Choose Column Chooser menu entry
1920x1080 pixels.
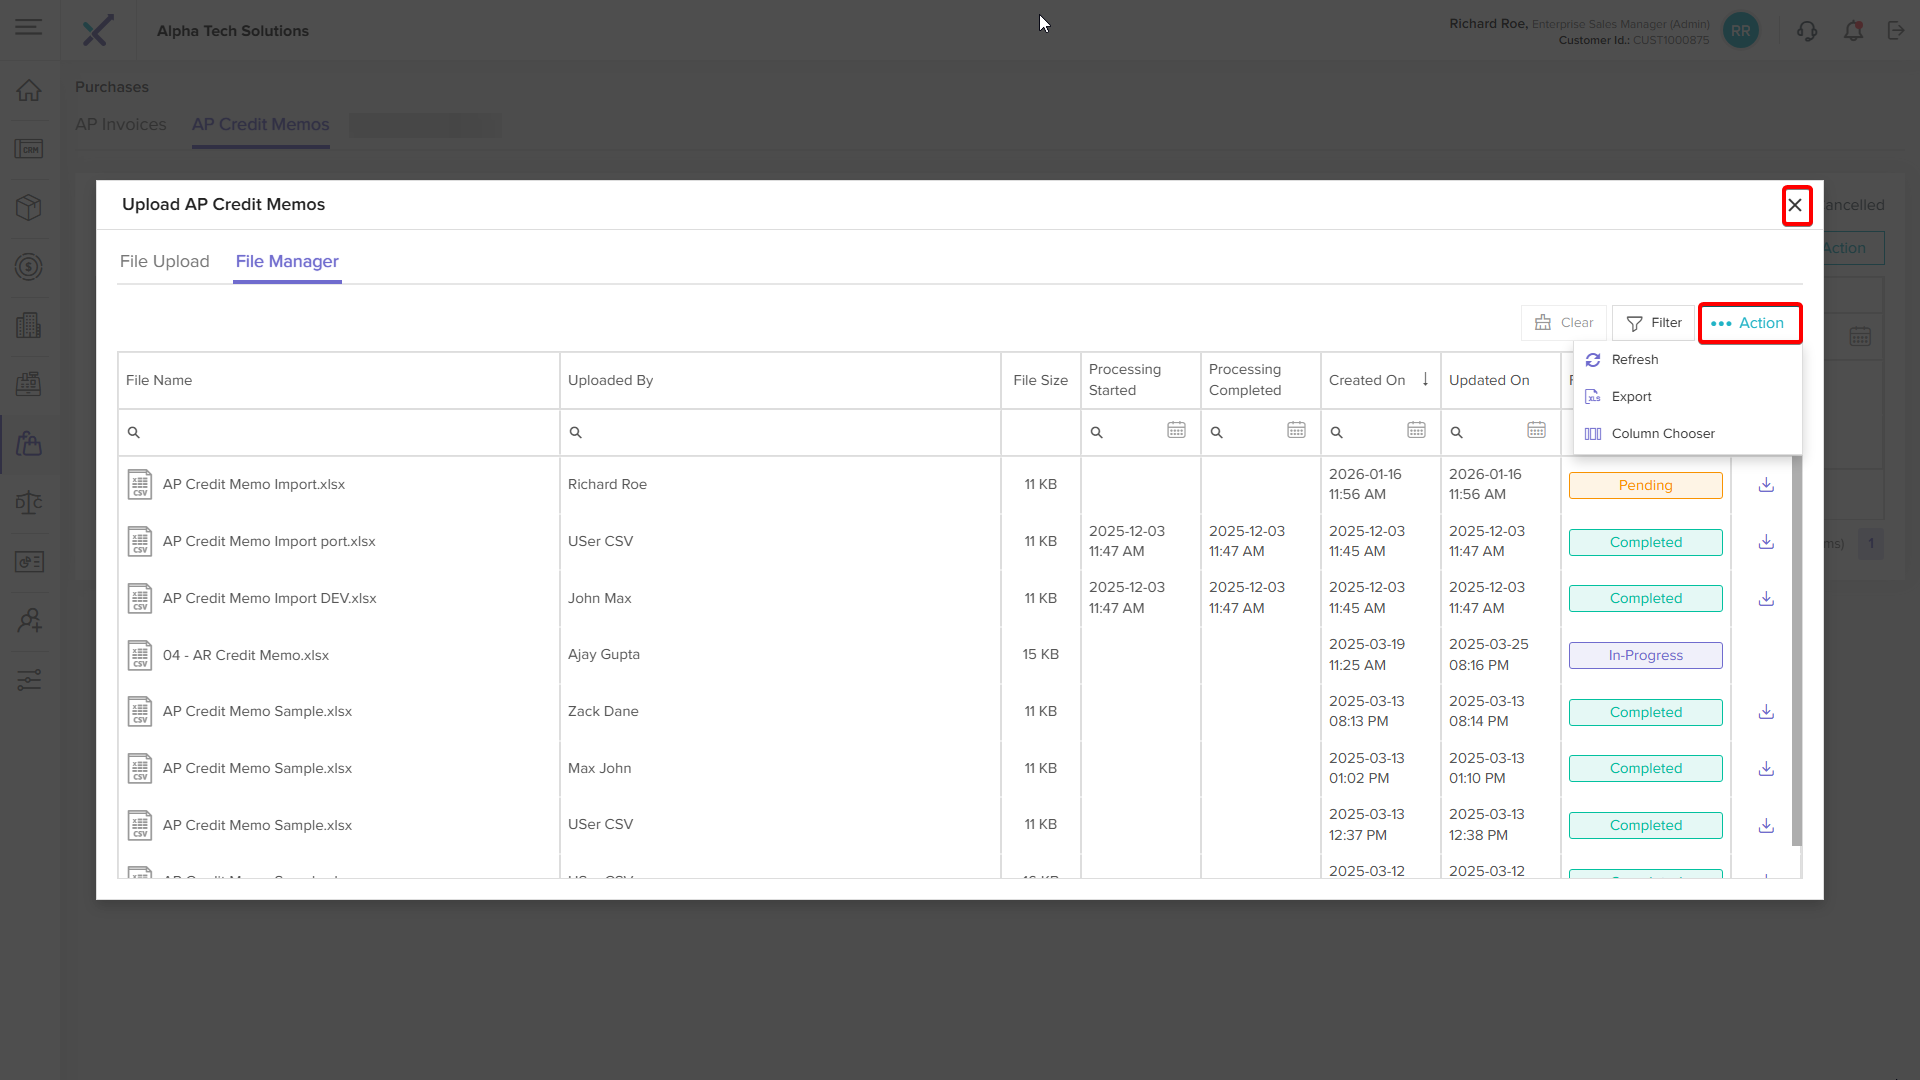pos(1662,434)
